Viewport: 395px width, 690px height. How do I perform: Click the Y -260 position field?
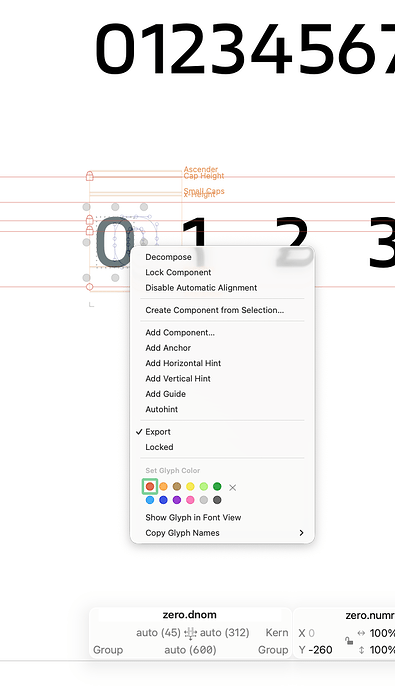(x=316, y=650)
